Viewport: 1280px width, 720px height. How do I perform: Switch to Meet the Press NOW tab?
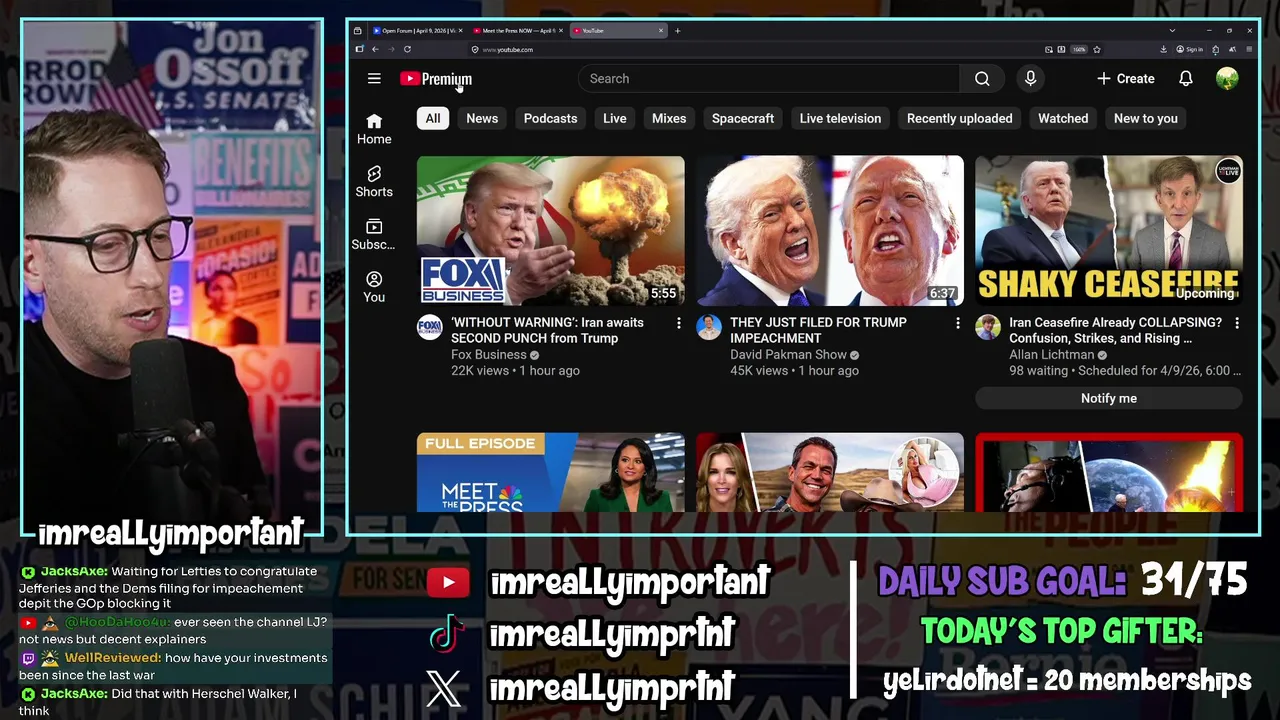coord(518,31)
